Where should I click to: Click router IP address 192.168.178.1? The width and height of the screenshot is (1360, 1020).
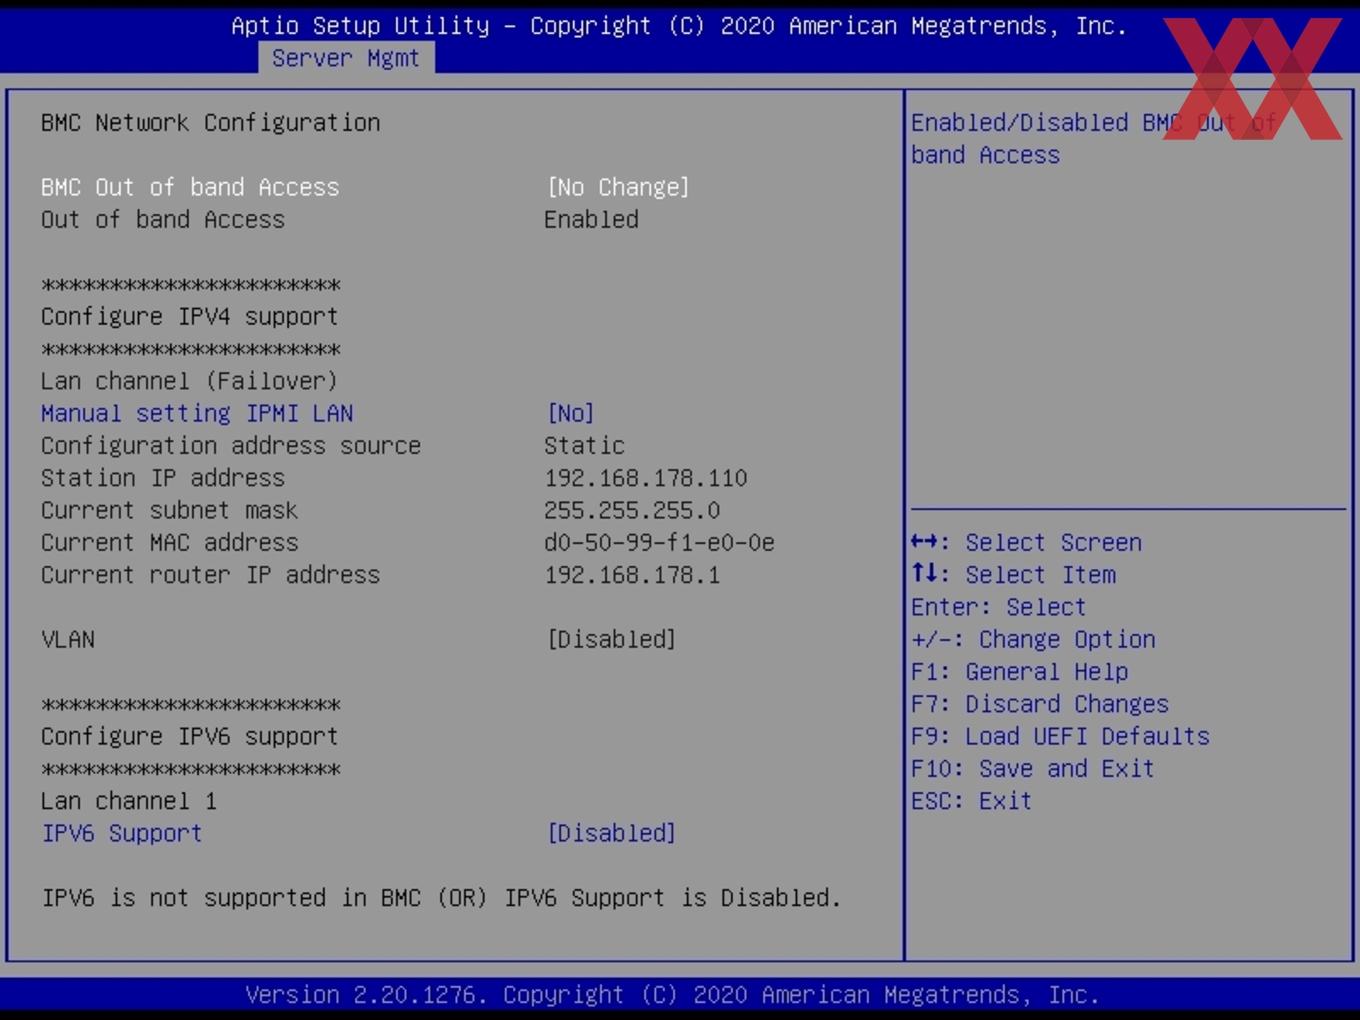[x=632, y=575]
